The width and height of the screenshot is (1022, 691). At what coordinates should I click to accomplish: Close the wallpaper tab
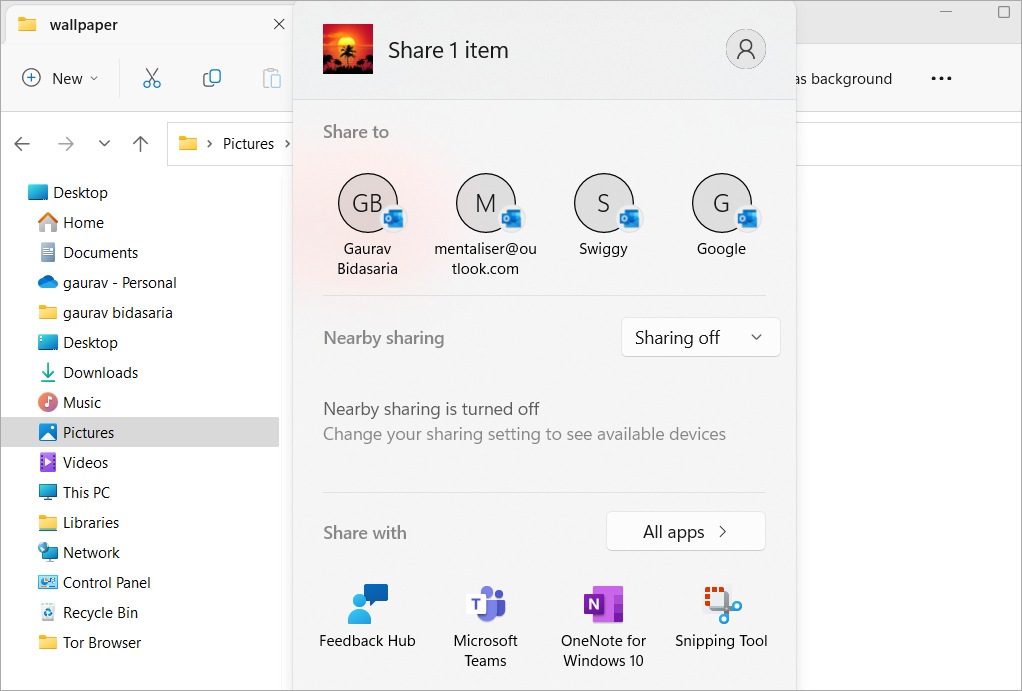click(x=279, y=24)
